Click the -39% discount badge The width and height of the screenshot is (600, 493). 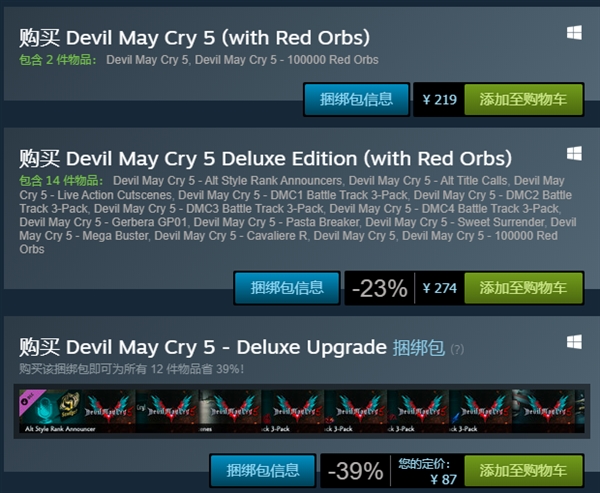tap(355, 471)
